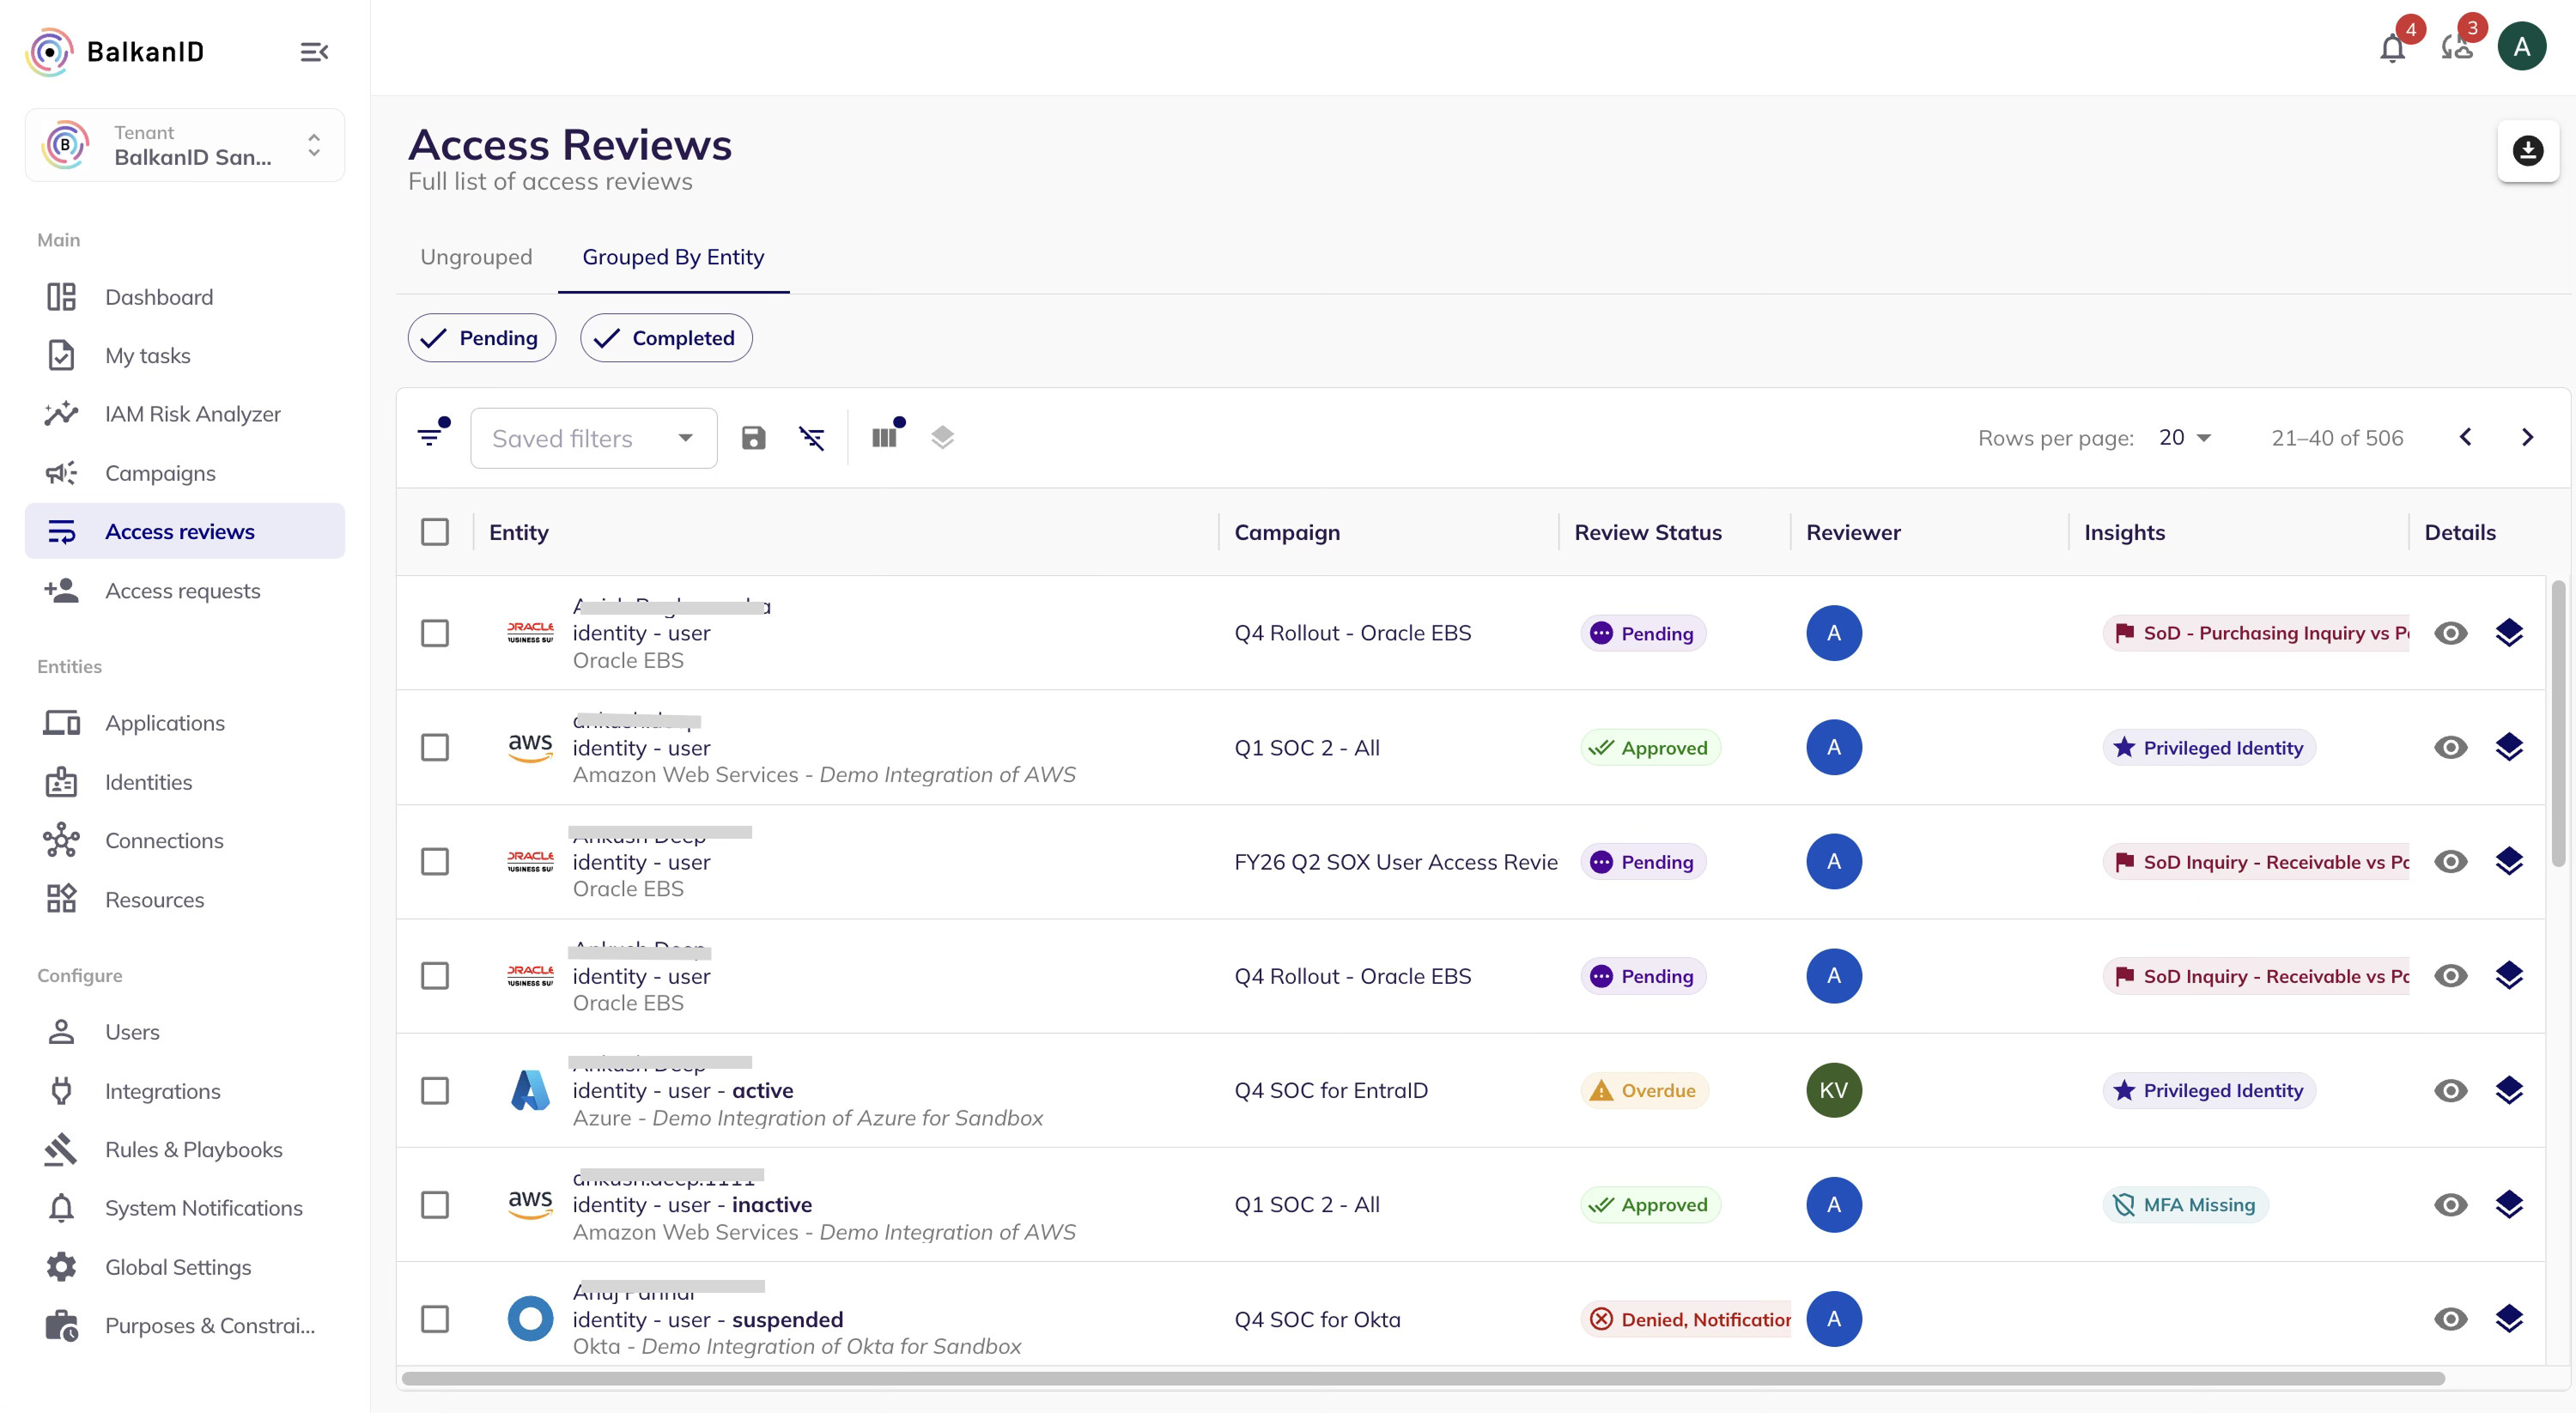View details eye icon for Overdue row
Viewport: 2576px width, 1413px height.
tap(2450, 1090)
